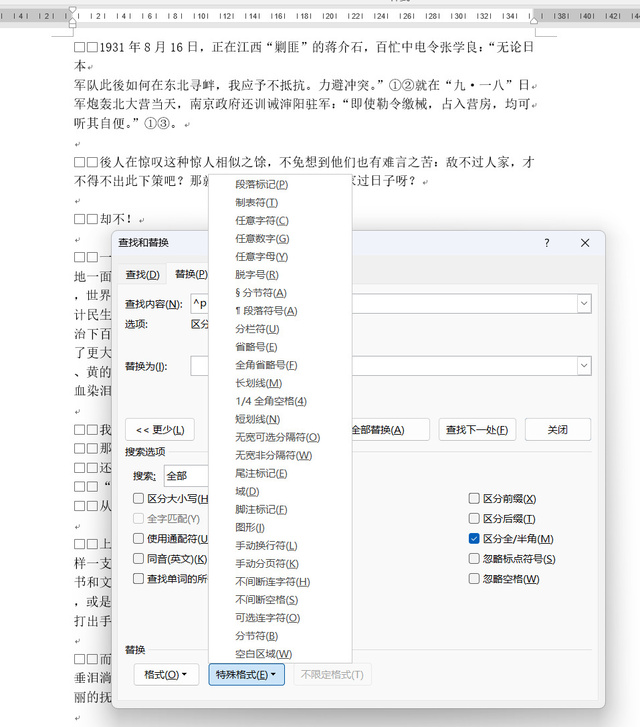This screenshot has height=727, width=640.
Task: Uncheck 区分全/半角(M) checkbox
Action: pyautogui.click(x=474, y=539)
